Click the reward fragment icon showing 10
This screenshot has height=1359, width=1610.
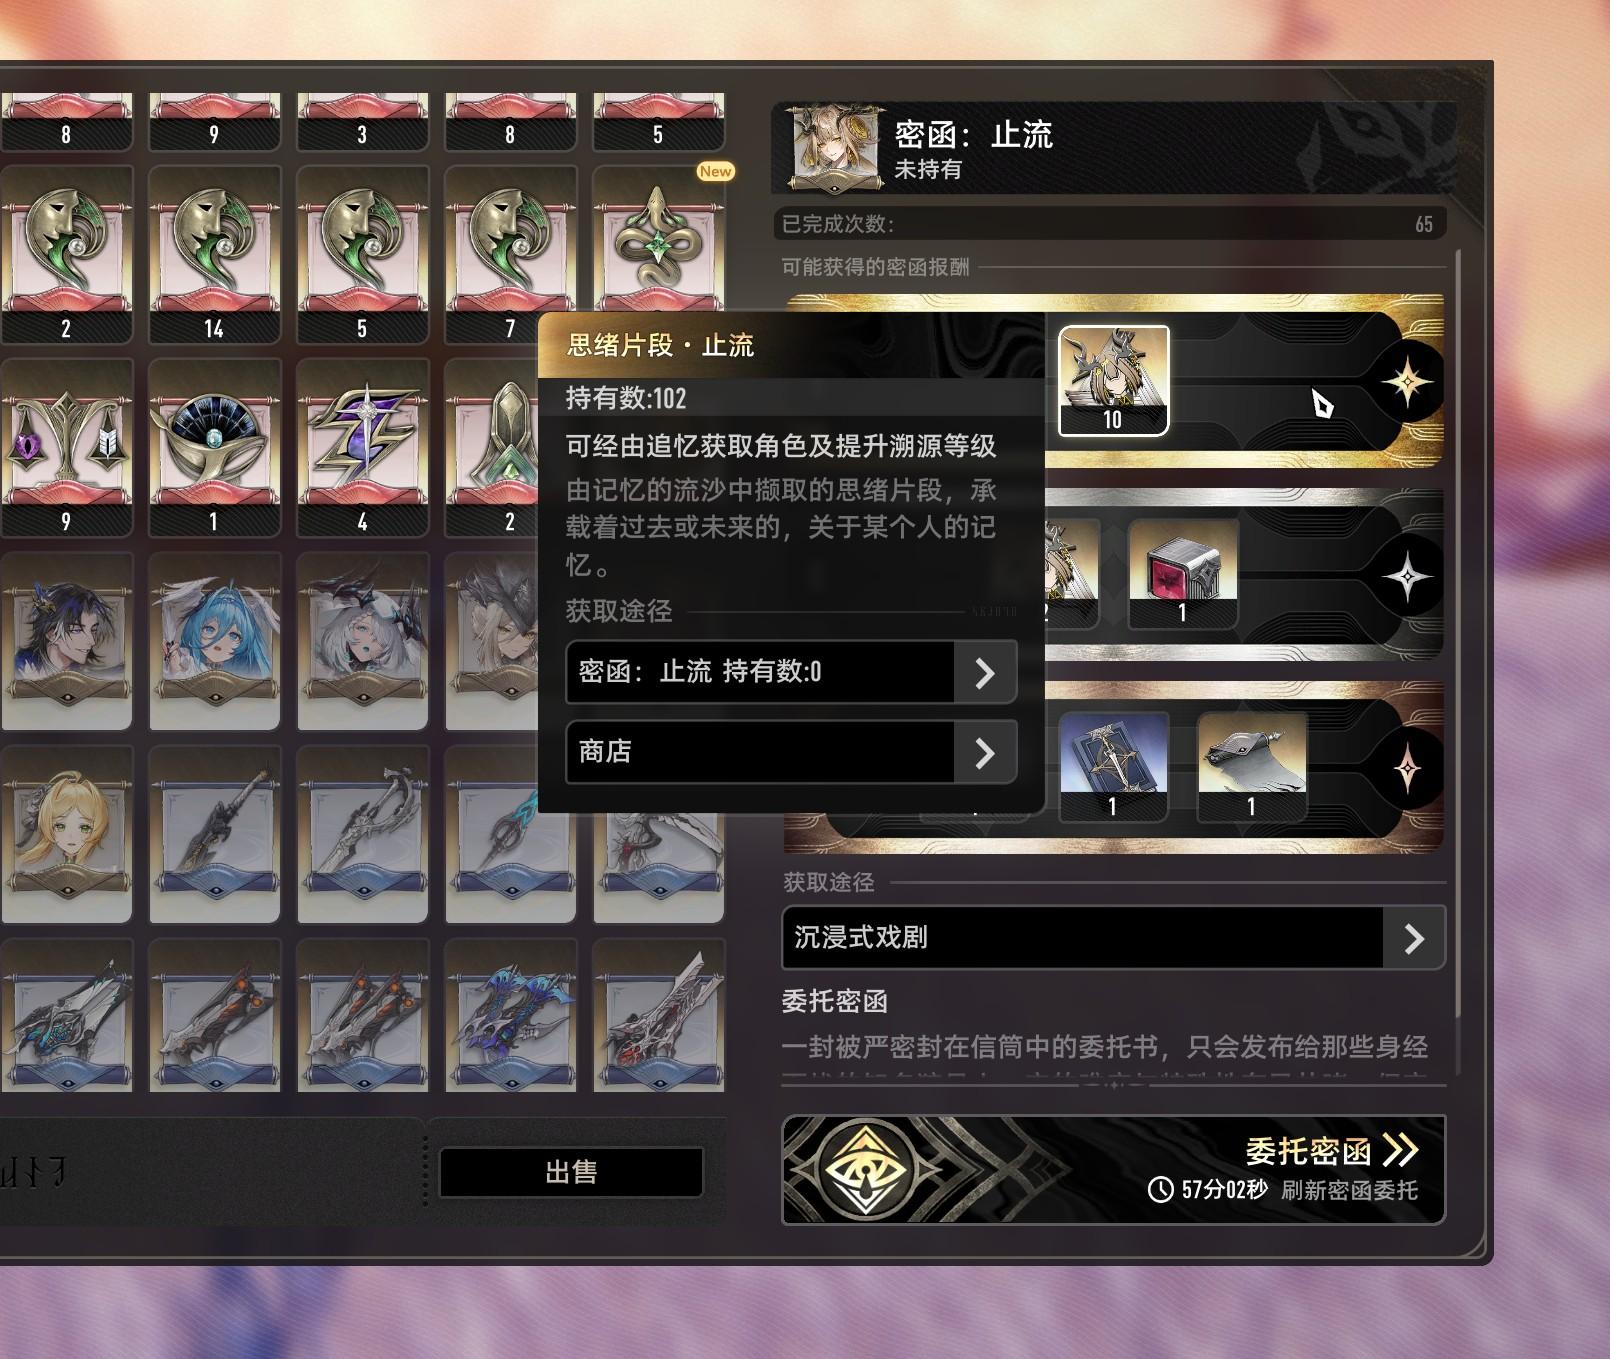1113,381
